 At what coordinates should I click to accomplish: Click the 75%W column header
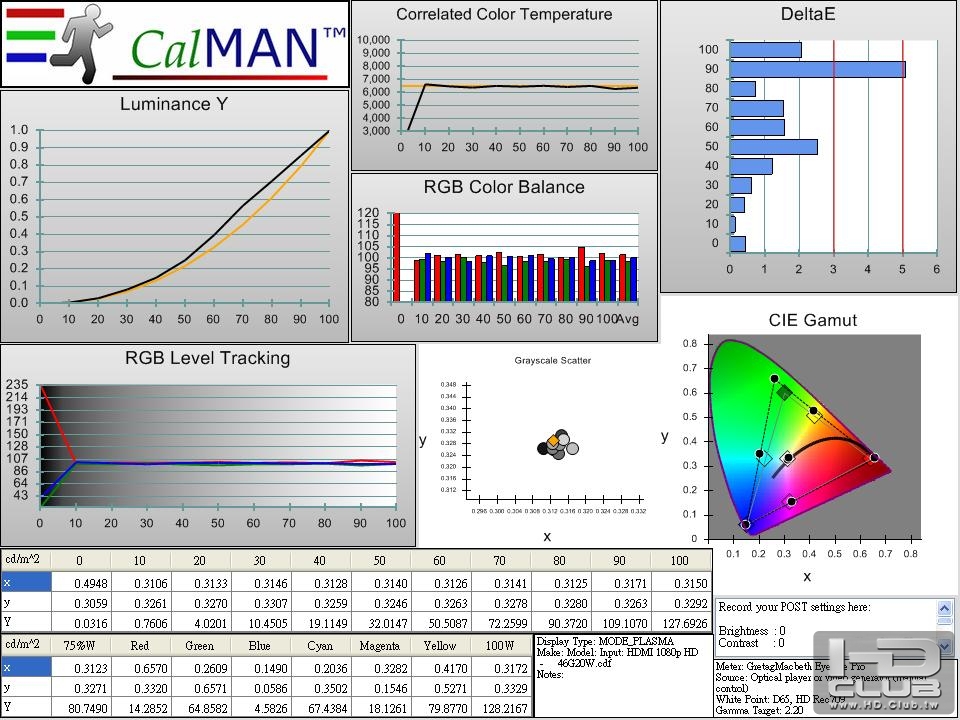coord(80,645)
